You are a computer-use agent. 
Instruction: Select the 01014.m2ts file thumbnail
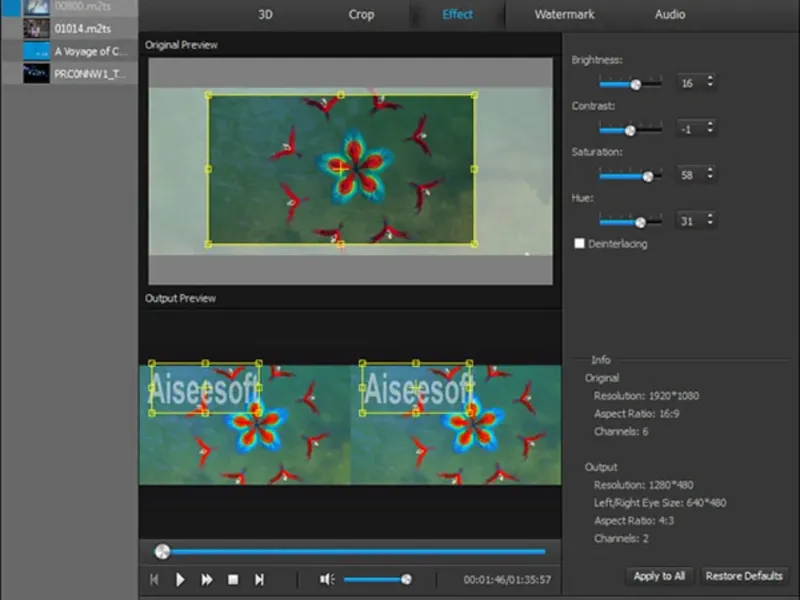[x=37, y=28]
